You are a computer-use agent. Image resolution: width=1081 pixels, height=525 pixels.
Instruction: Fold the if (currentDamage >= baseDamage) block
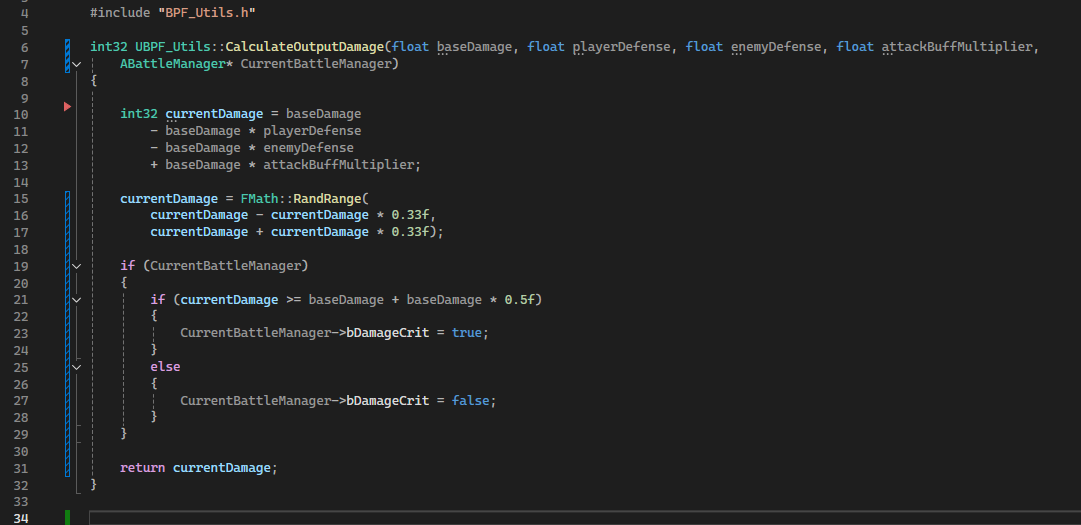[x=78, y=299]
